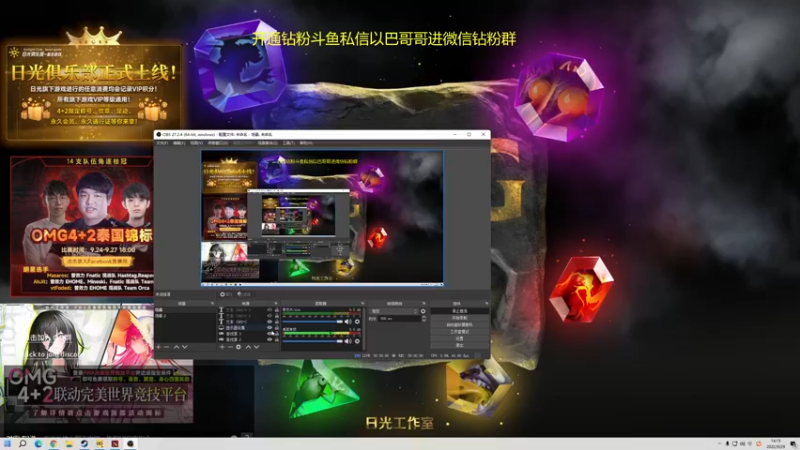
Task: Add a new scene with plus icon
Action: tap(159, 347)
